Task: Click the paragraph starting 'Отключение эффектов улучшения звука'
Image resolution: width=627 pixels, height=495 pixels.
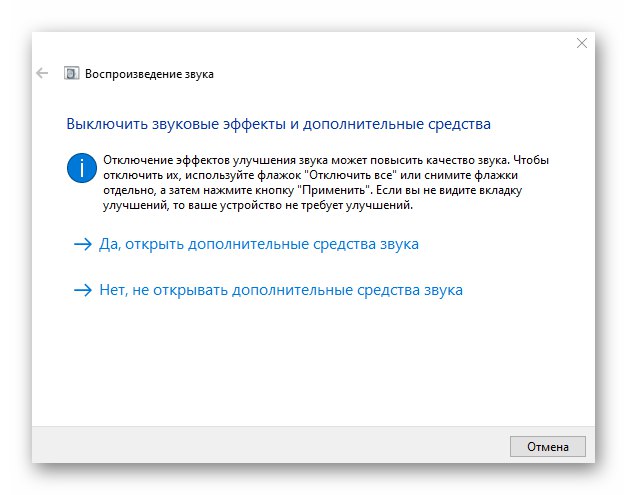Action: coord(326,183)
